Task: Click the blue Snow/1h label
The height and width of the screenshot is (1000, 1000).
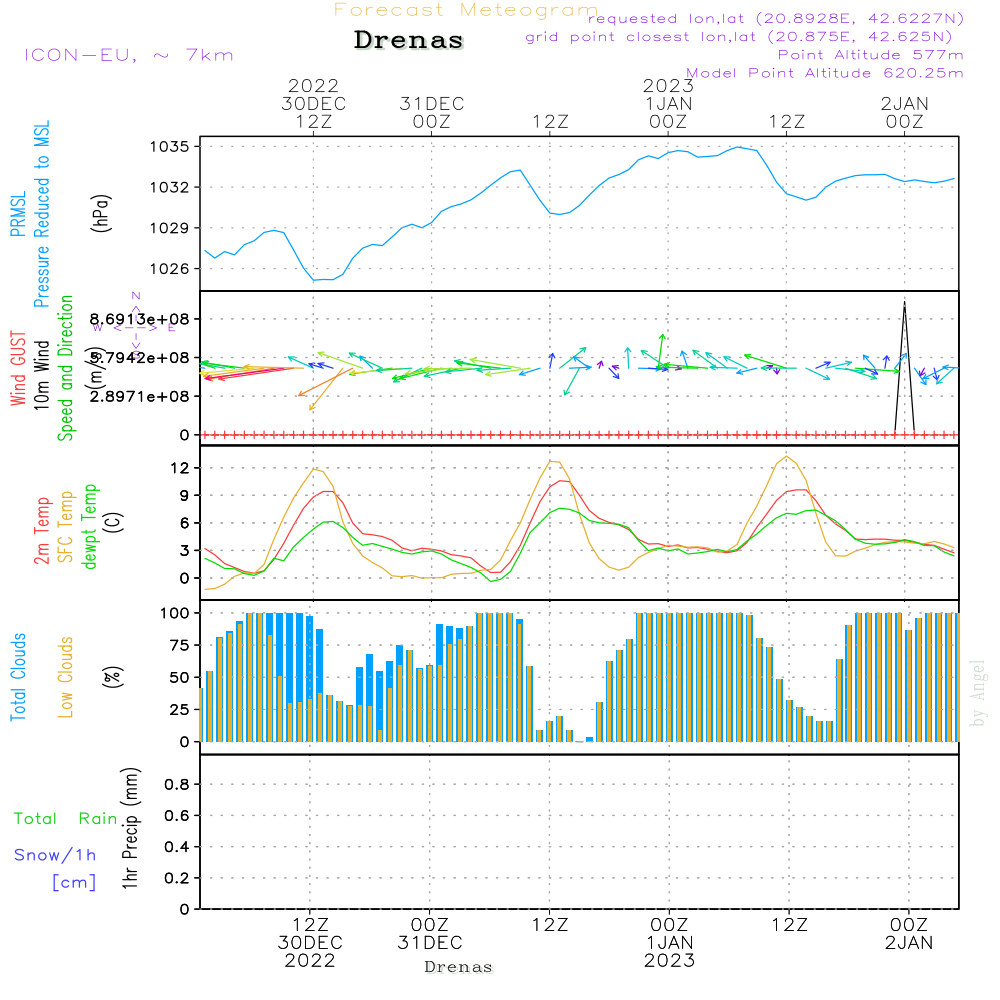Action: pyautogui.click(x=56, y=855)
